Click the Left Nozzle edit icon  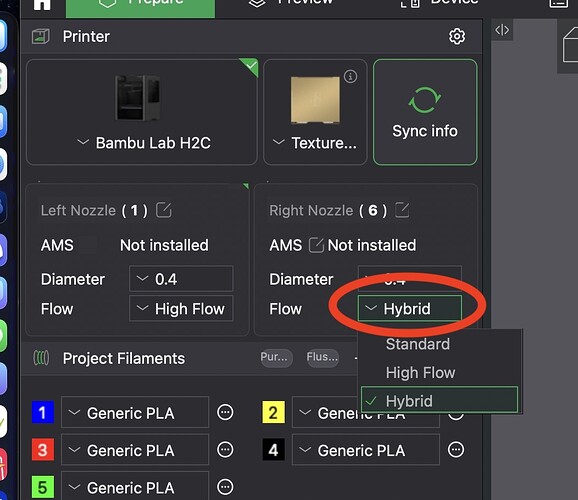point(164,210)
